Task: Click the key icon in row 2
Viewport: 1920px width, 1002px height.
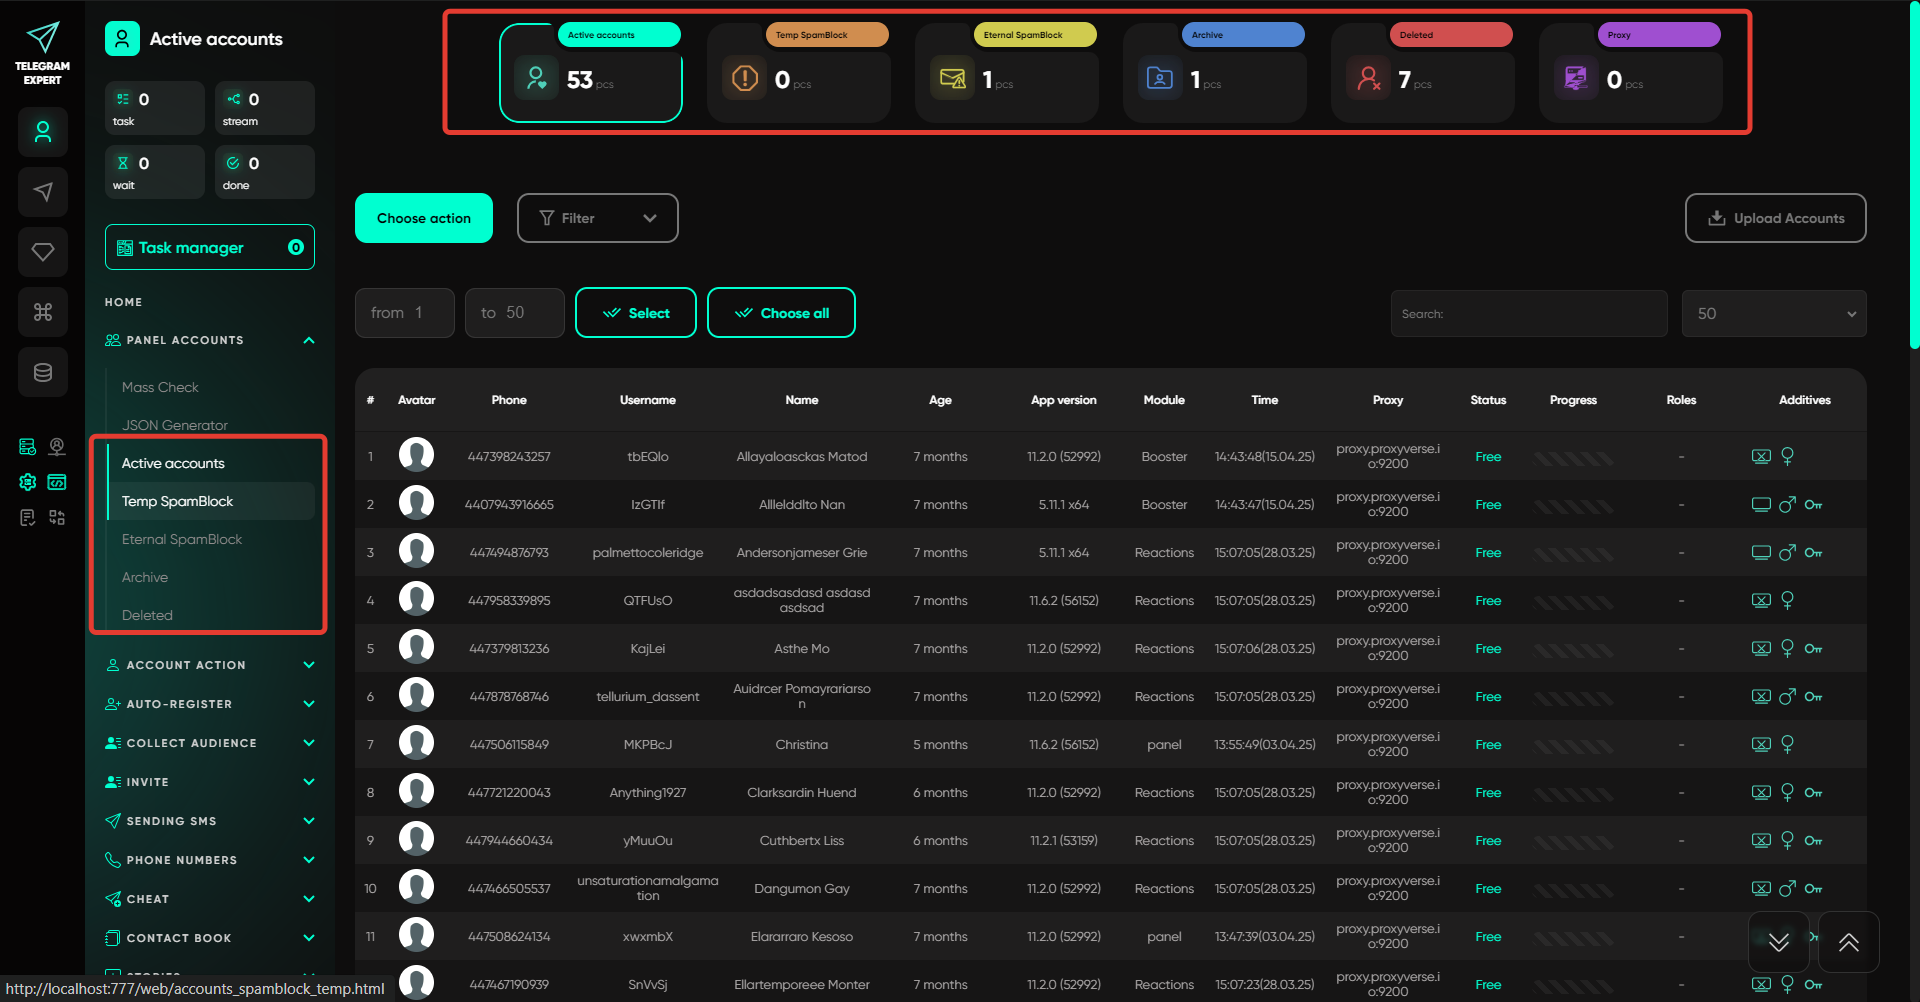Action: click(x=1813, y=505)
